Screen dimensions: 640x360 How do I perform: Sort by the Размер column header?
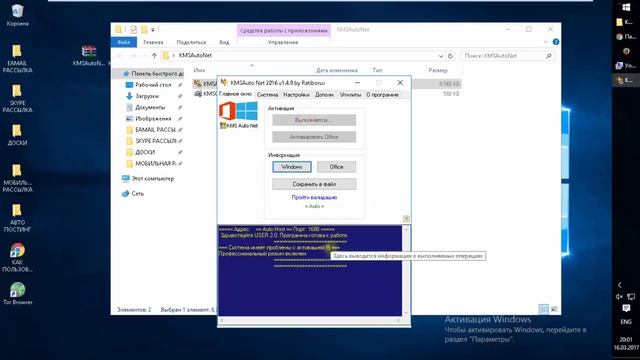438,71
